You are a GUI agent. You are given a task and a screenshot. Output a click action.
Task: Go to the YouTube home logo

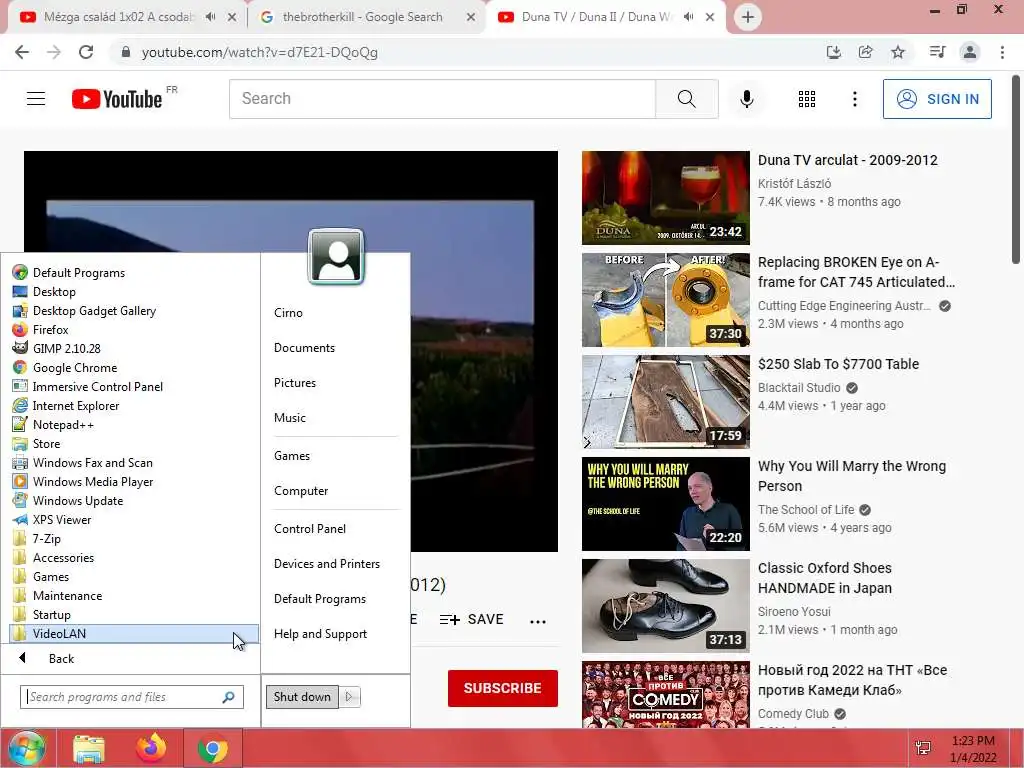(x=117, y=99)
